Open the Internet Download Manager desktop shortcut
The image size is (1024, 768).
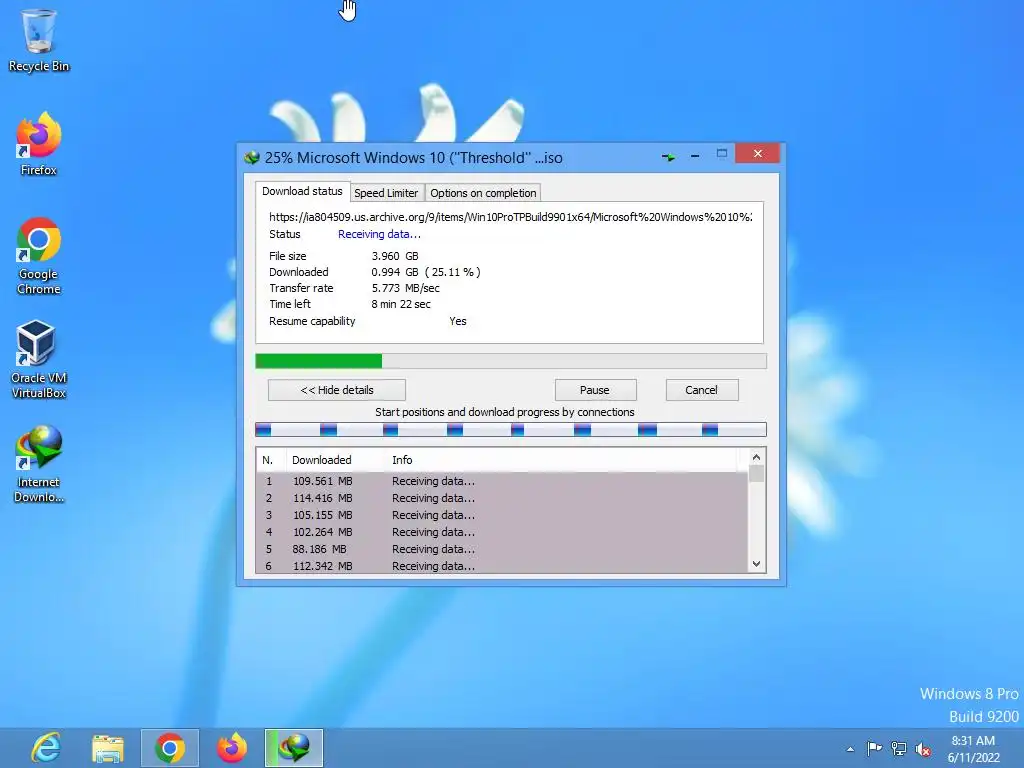click(x=39, y=464)
